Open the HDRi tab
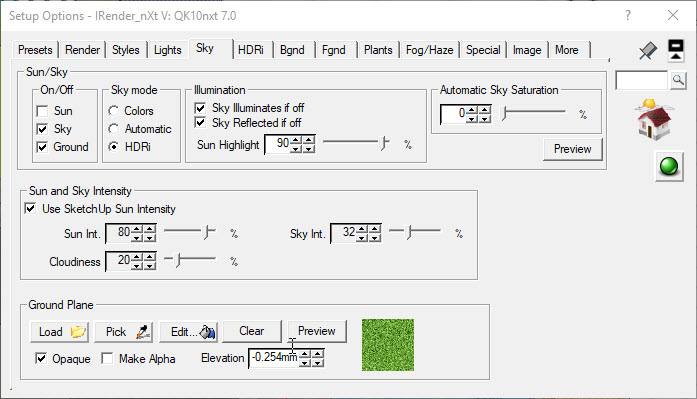This screenshot has width=697, height=399. pos(251,50)
